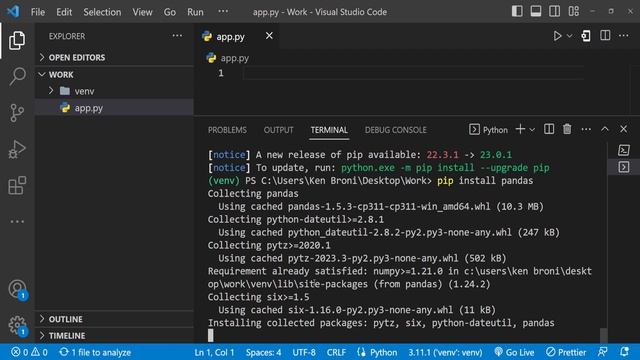640x360 pixels.
Task: Select the TERMINAL panel tab
Action: 329,130
